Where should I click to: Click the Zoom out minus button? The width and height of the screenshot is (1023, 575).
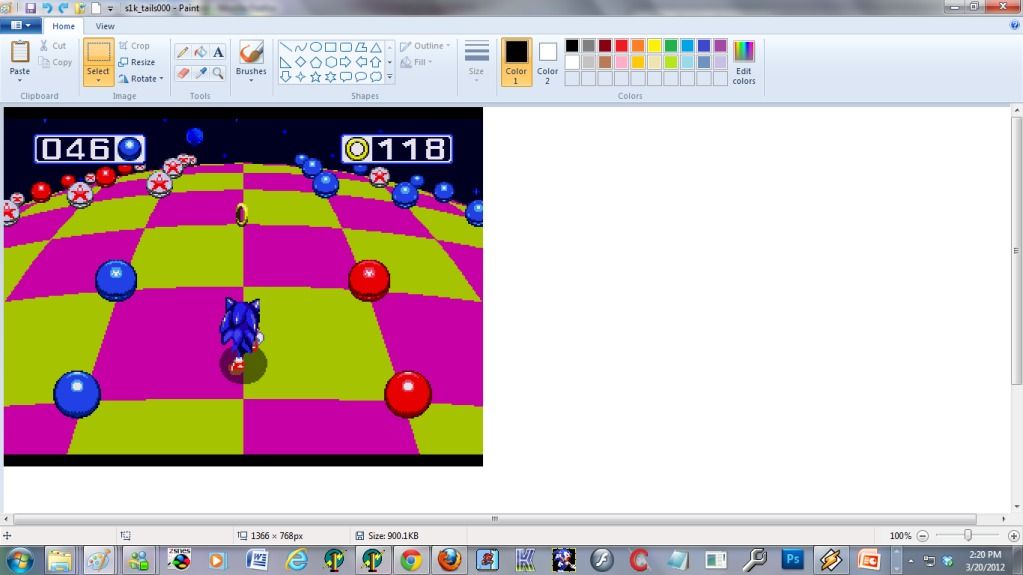pos(923,536)
